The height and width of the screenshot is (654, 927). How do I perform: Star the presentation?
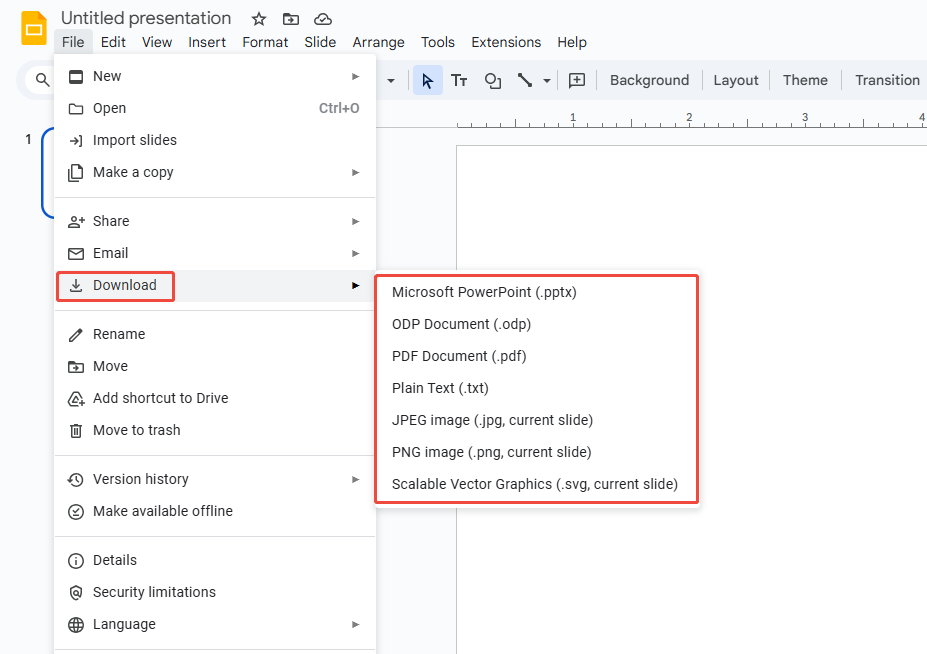[x=258, y=18]
